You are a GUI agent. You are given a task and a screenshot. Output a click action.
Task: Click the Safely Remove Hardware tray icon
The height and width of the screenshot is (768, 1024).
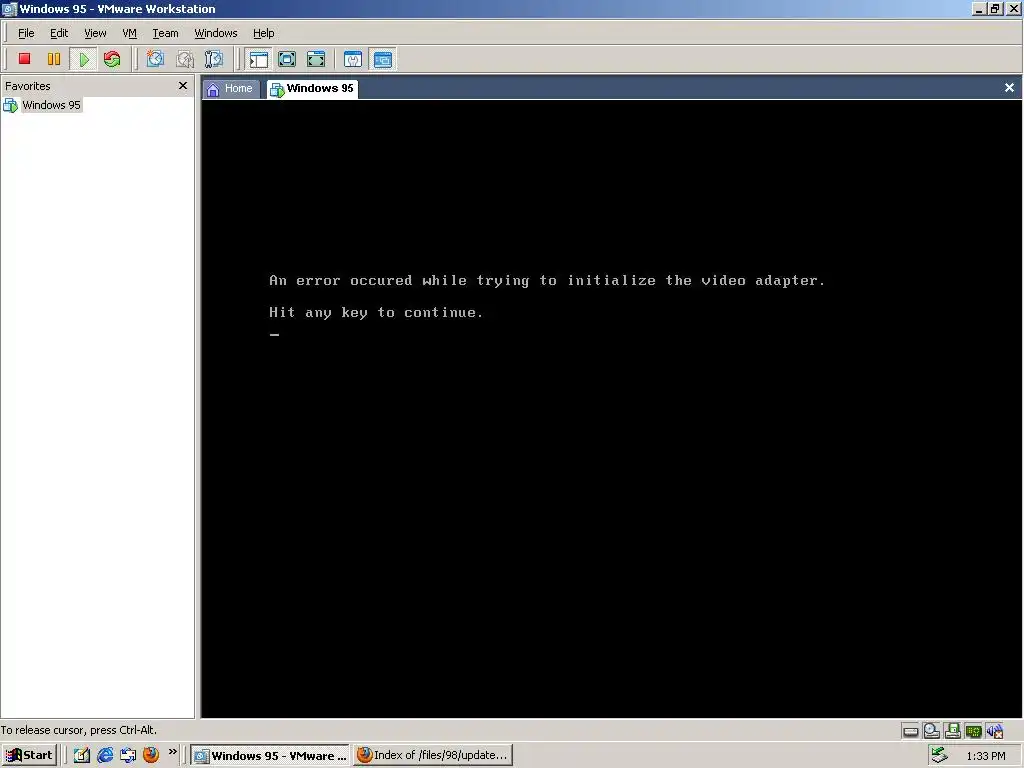click(939, 755)
